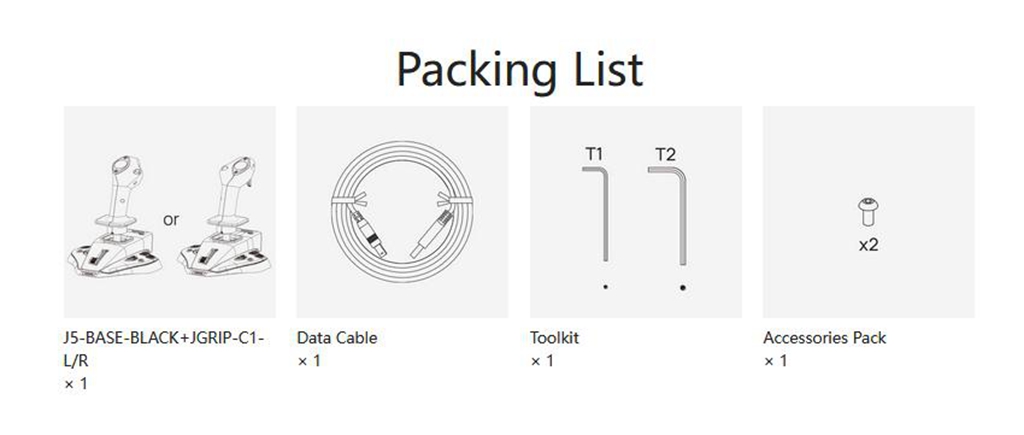Click the × 1 quantity under Data Cable
1024x435 pixels.
click(309, 361)
